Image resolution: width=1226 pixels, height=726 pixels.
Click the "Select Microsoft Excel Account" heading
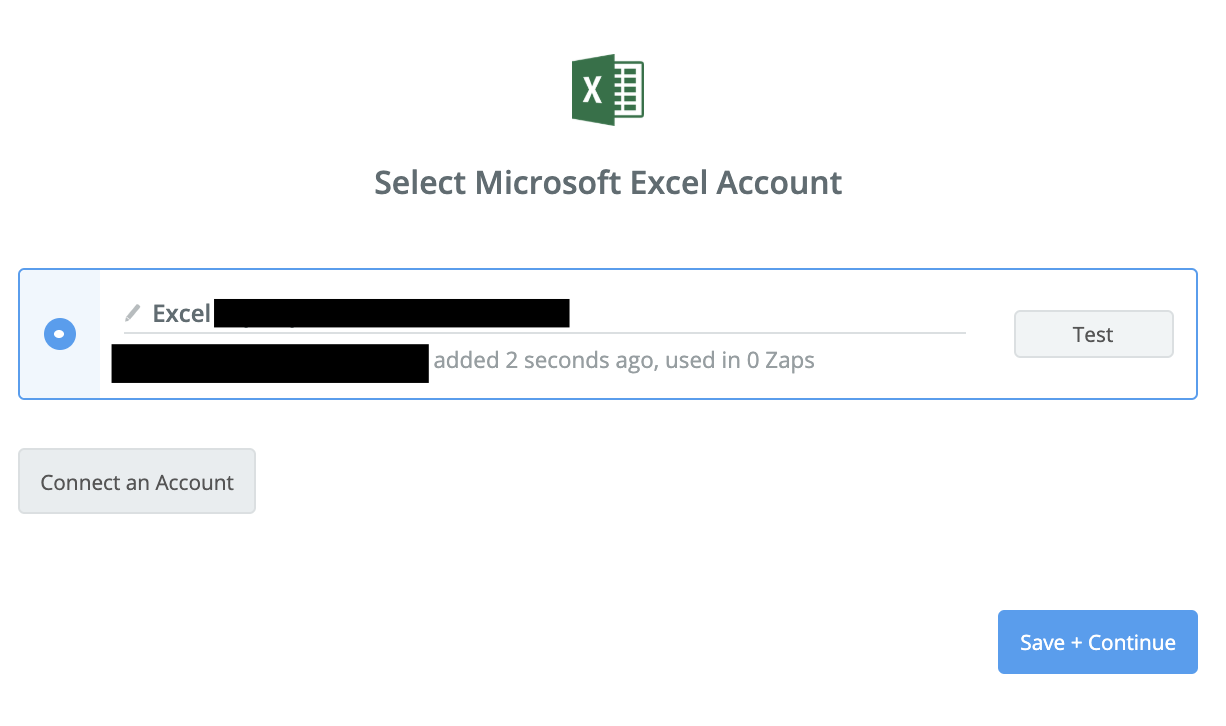(607, 183)
